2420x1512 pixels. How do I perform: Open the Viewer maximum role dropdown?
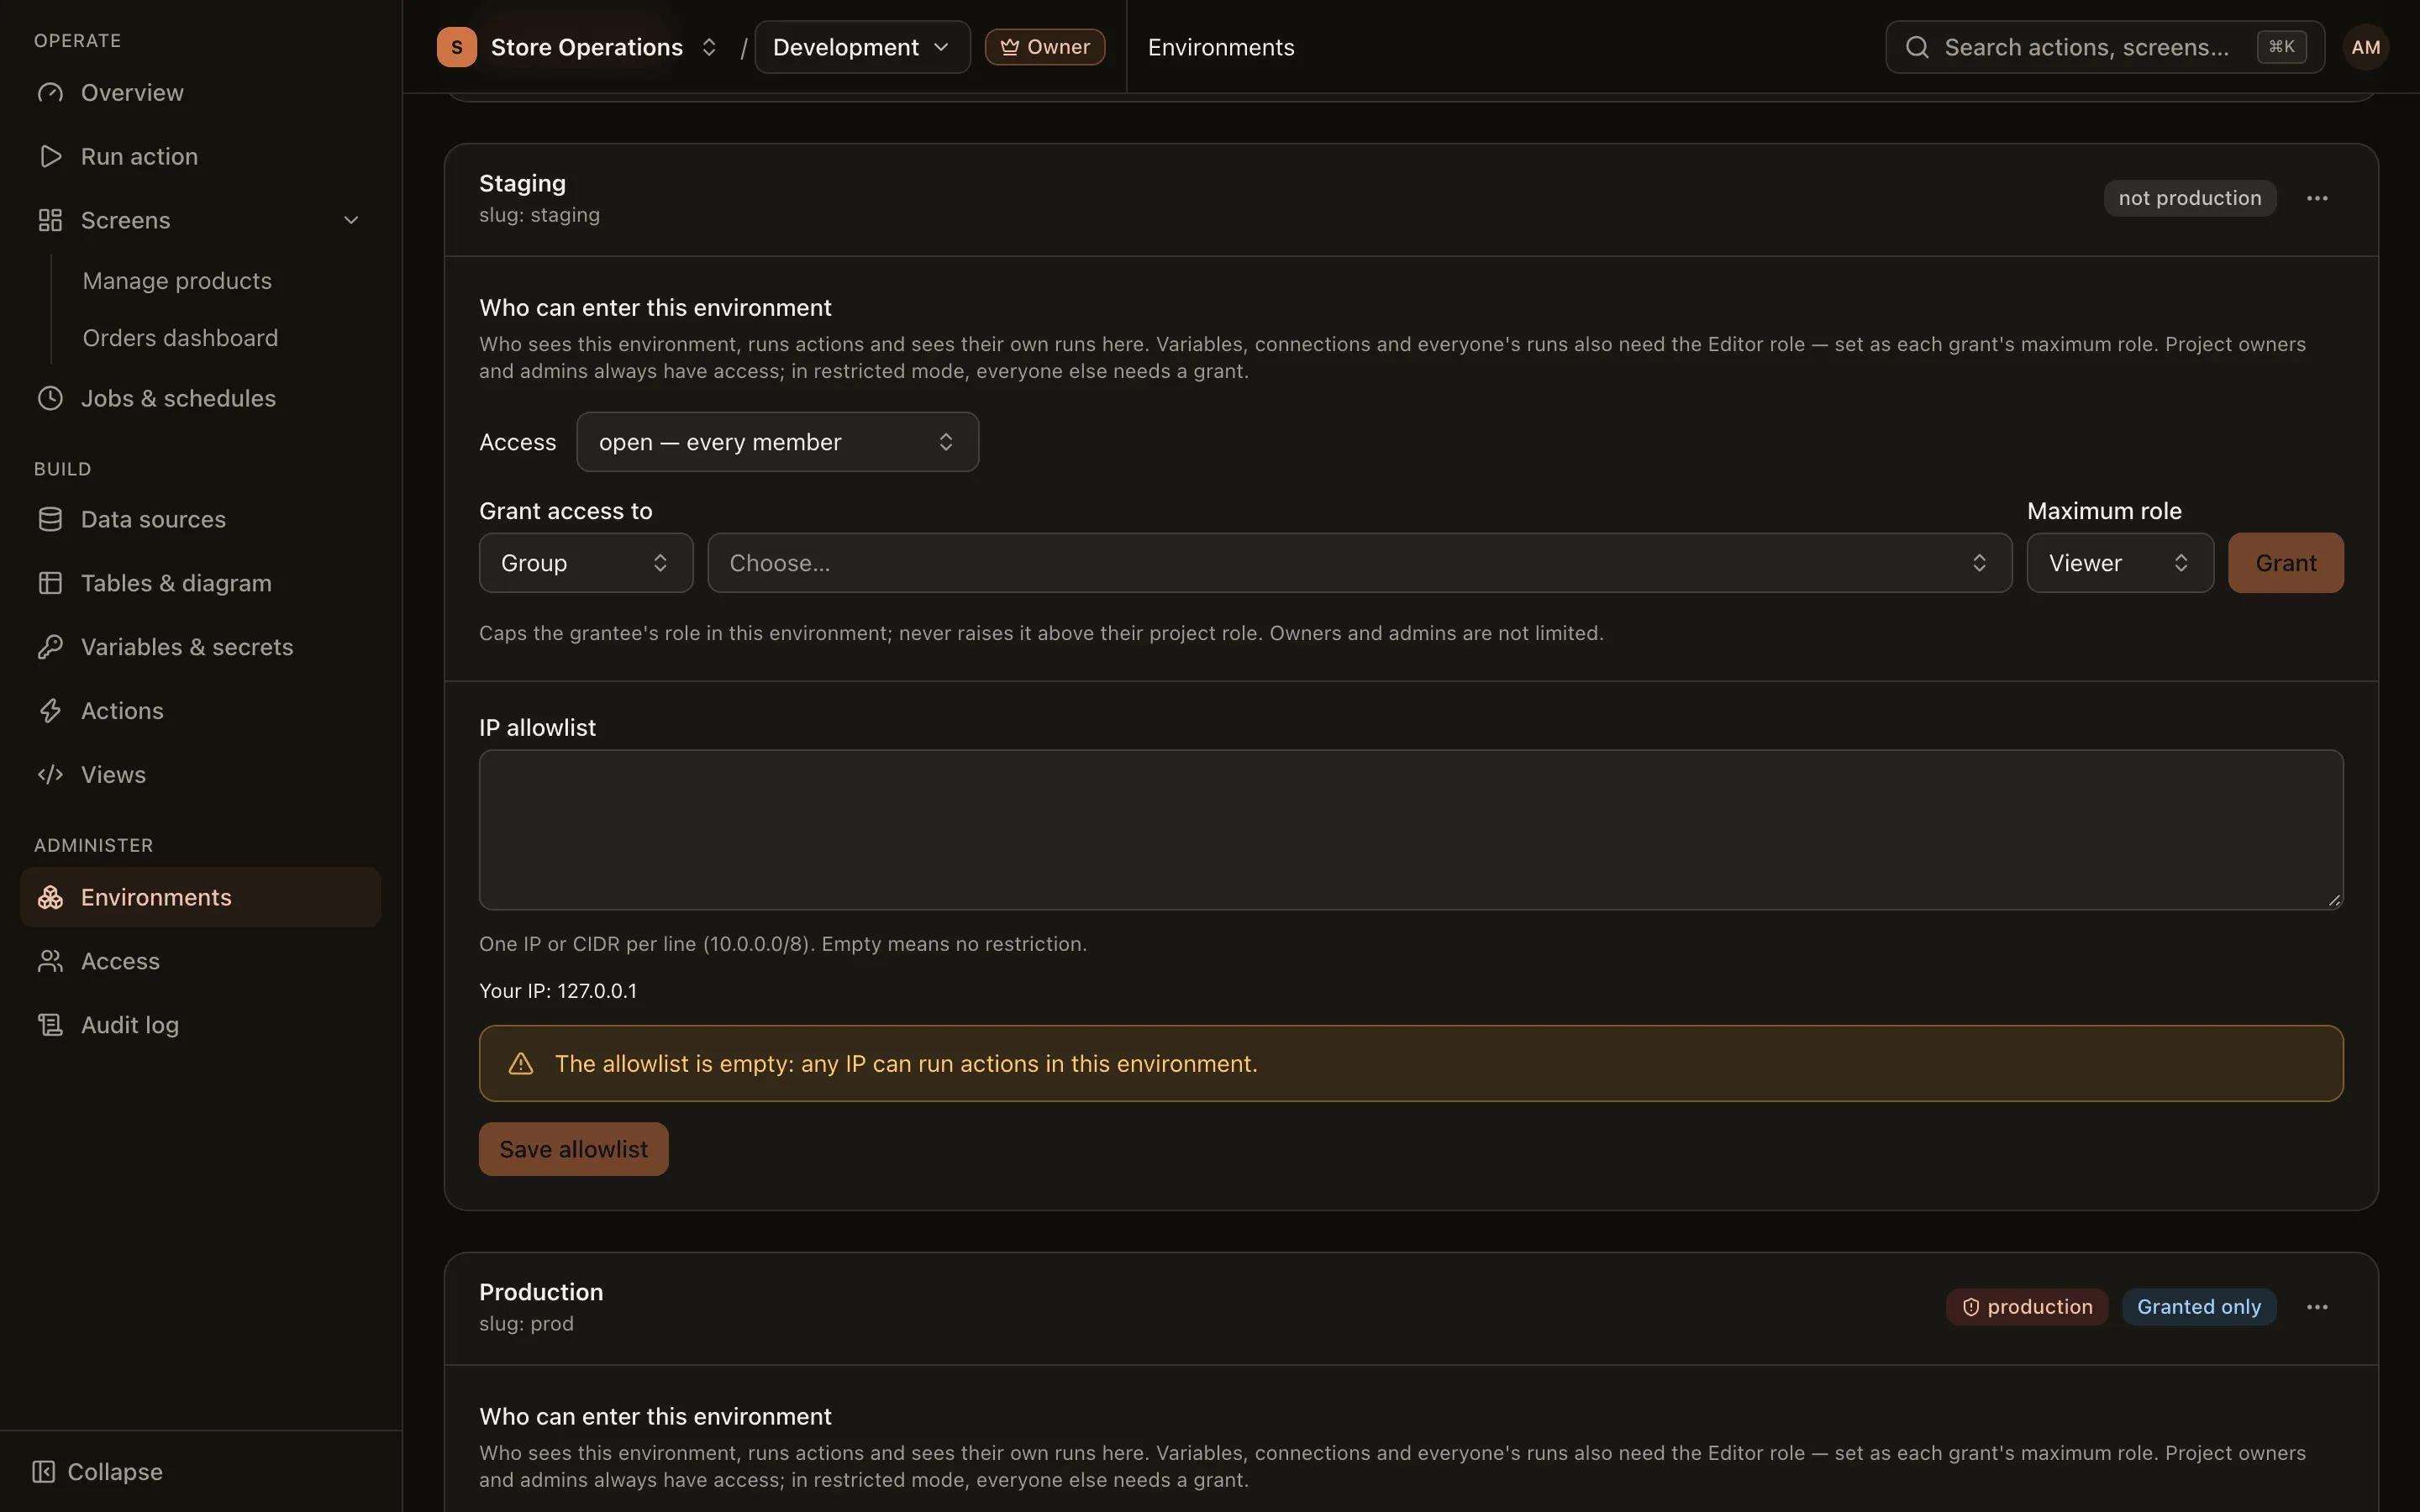pyautogui.click(x=2120, y=563)
